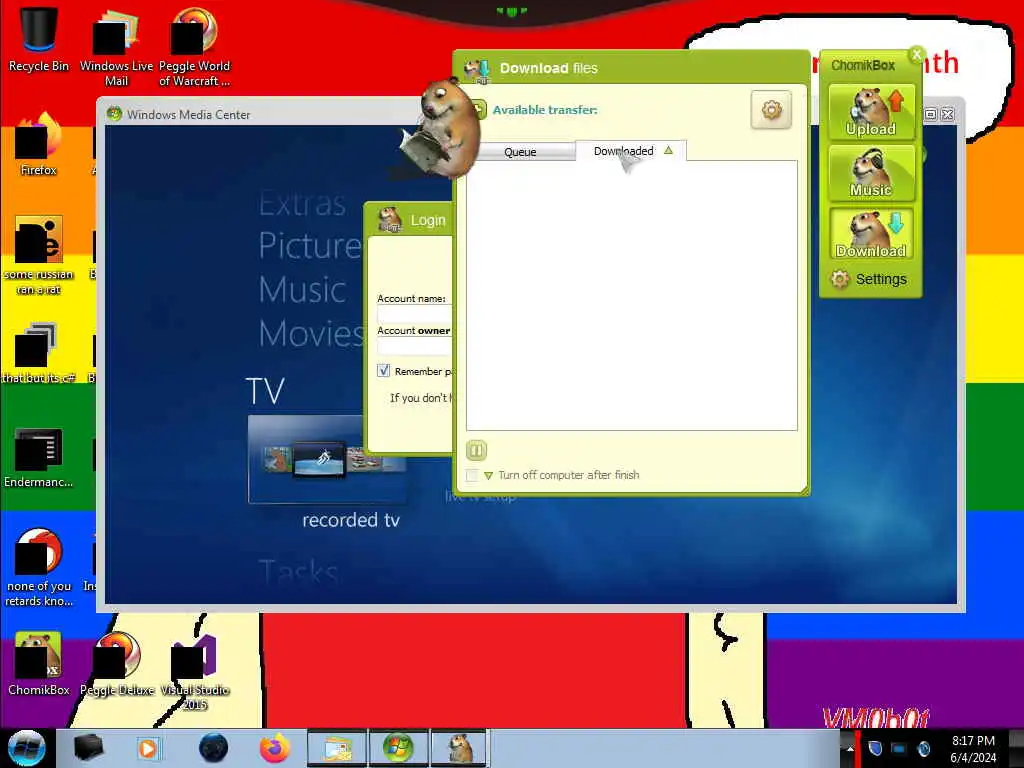Screen dimensions: 1024x768
Task: Select Tasks in Windows Media Center
Action: pyautogui.click(x=298, y=572)
